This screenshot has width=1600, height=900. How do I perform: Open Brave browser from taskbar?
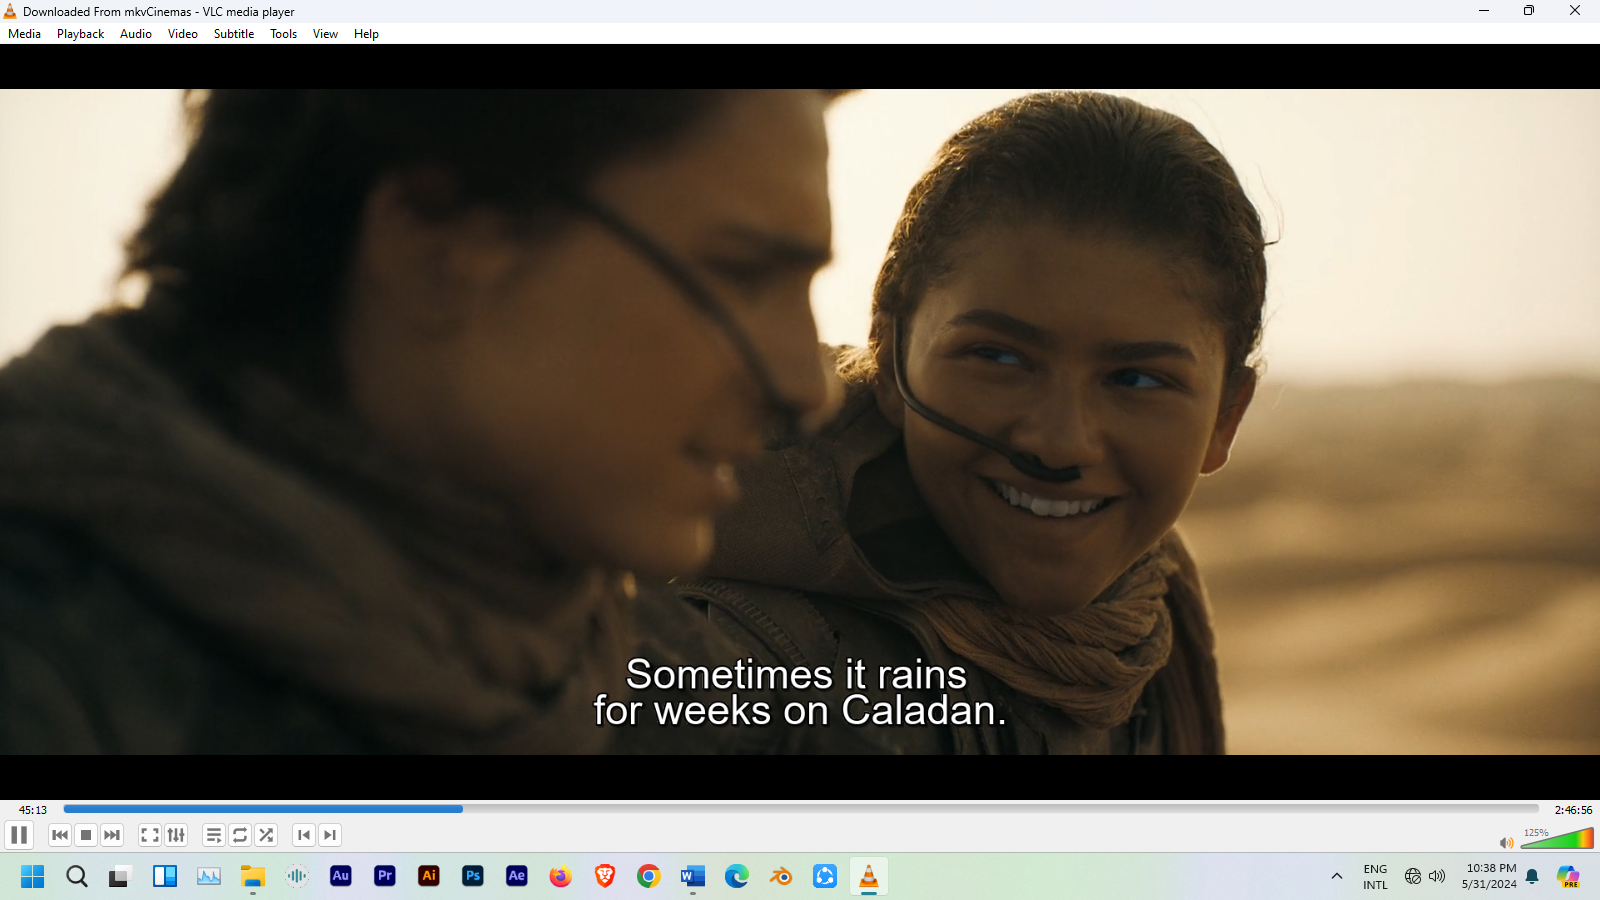(605, 877)
